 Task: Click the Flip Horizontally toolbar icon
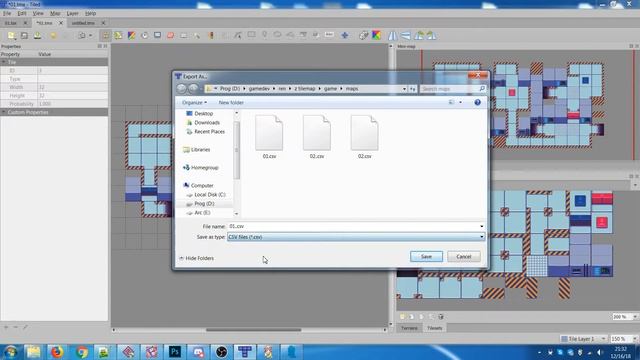(x=393, y=36)
